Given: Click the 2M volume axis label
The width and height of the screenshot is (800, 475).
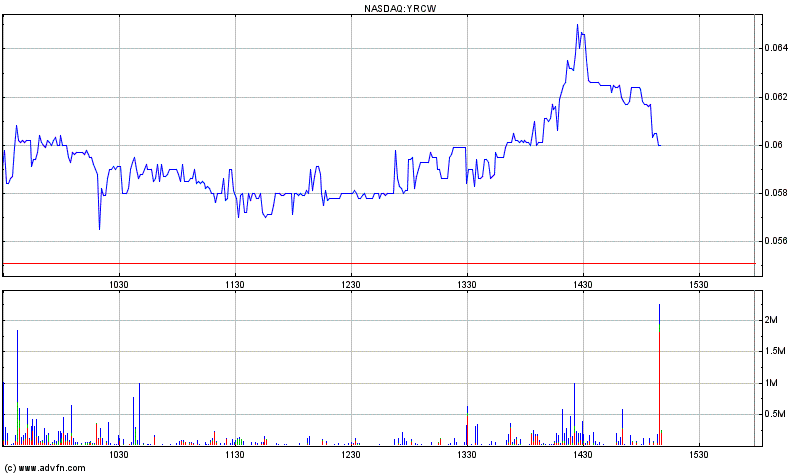Looking at the screenshot, I should point(771,320).
